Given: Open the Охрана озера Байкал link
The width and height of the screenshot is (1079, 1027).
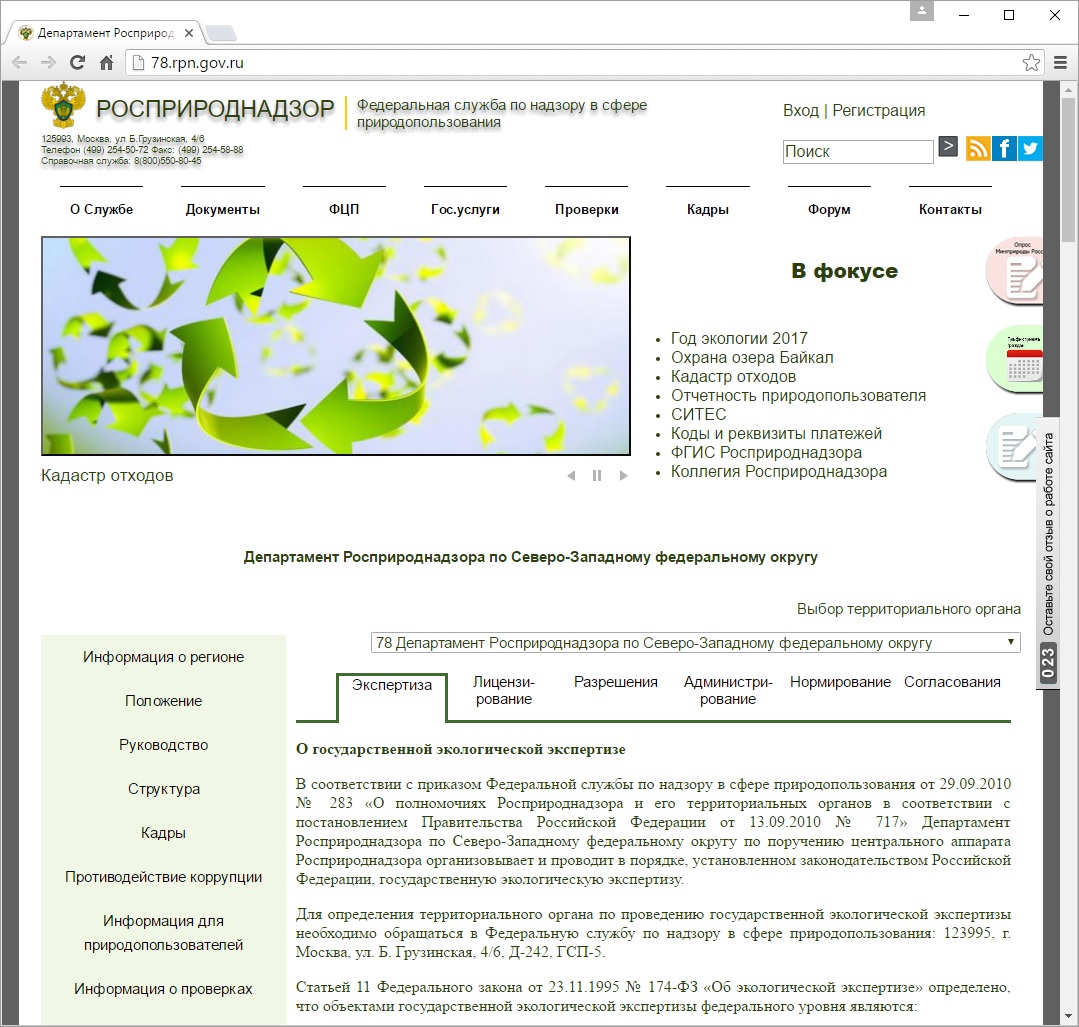Looking at the screenshot, I should pos(751,357).
